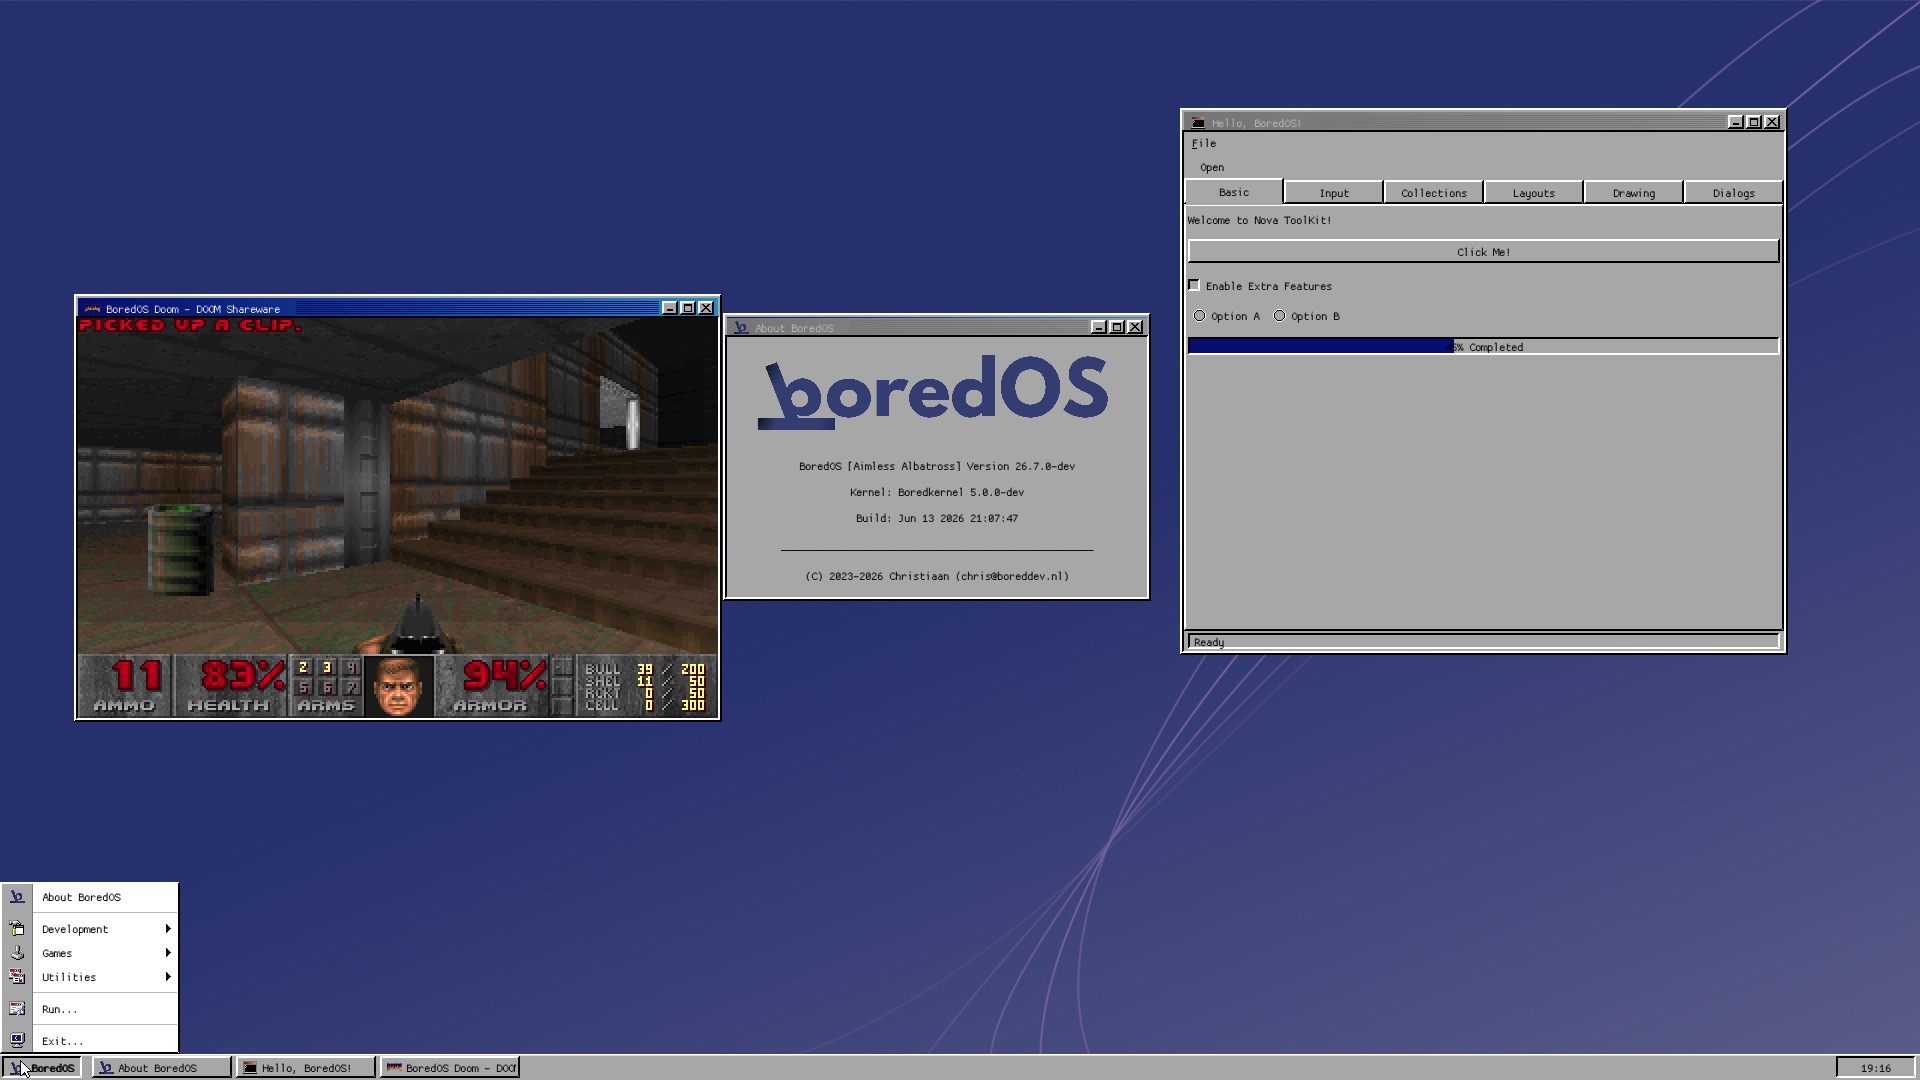Select Run... from the start menu
This screenshot has height=1080, width=1920.
(x=90, y=1009)
